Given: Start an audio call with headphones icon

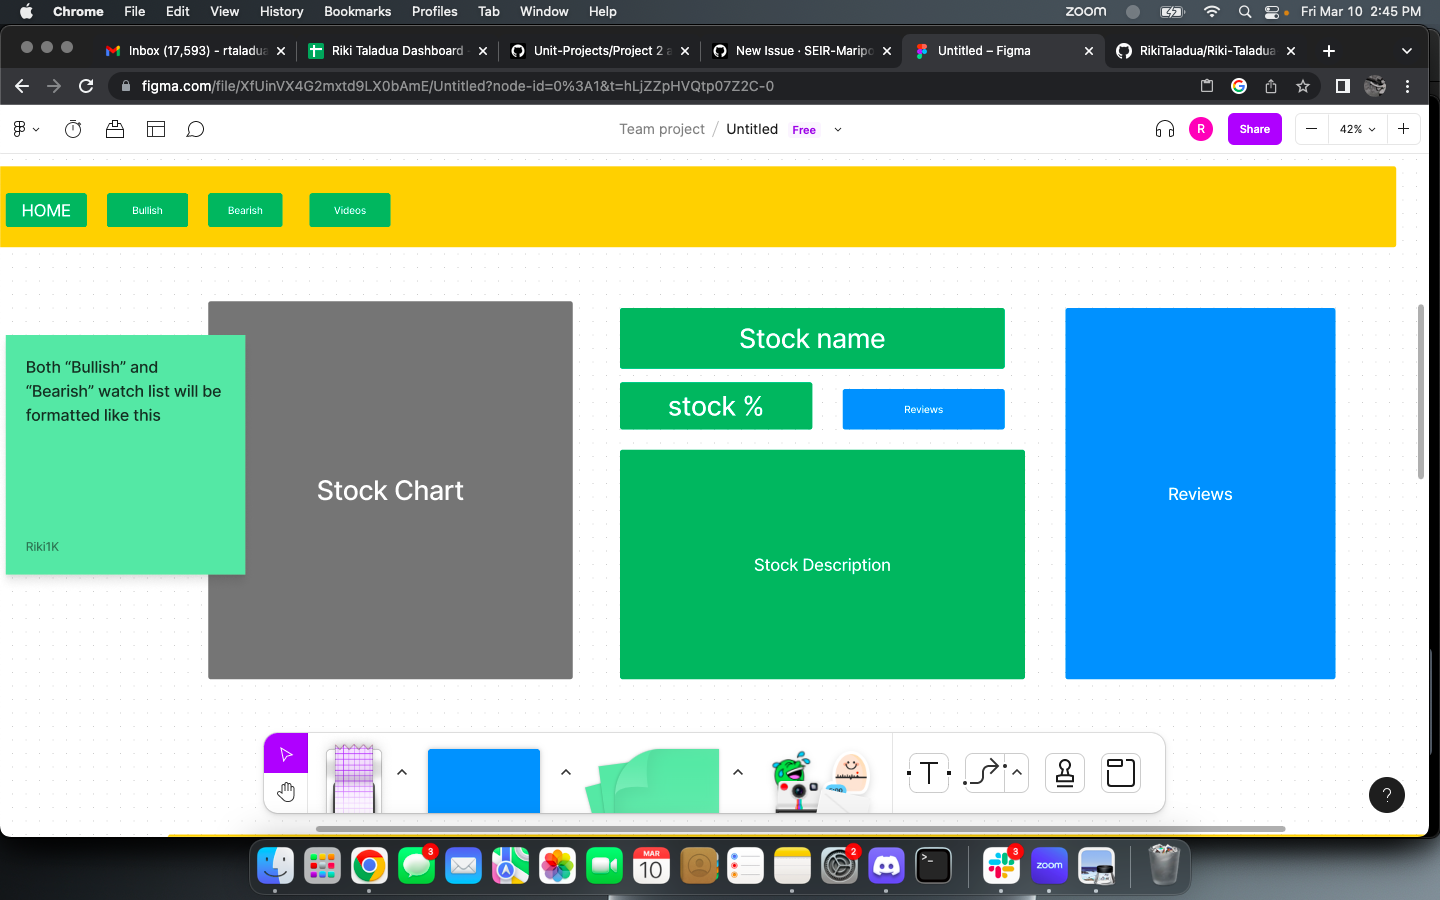Looking at the screenshot, I should pos(1164,129).
